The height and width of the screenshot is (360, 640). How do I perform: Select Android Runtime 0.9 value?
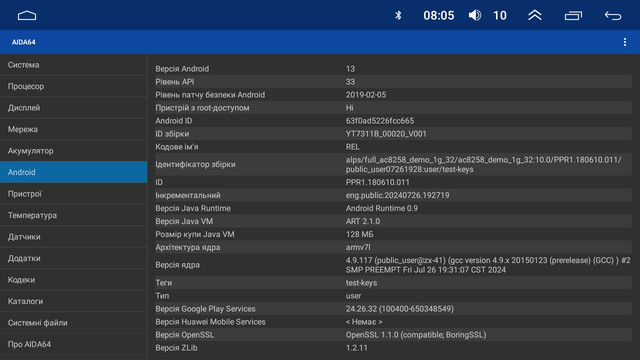(382, 208)
